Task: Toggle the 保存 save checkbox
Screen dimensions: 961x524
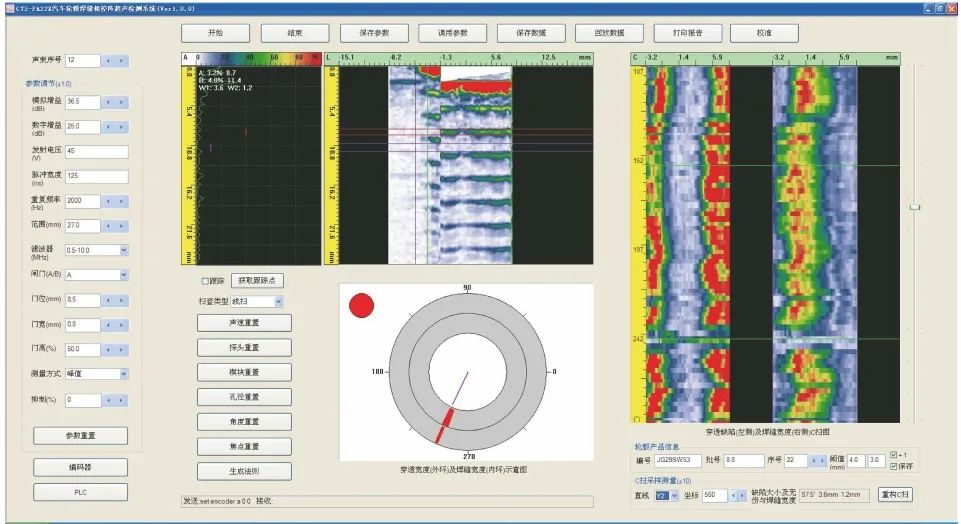Action: (894, 466)
